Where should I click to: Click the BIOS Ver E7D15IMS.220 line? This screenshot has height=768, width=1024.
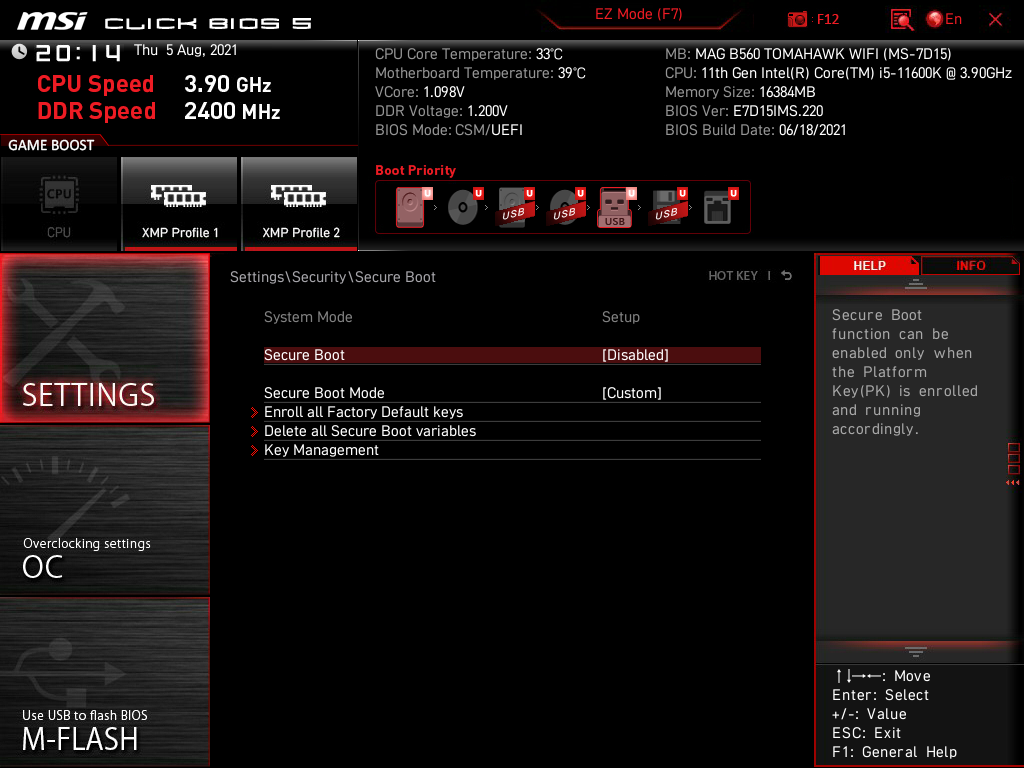tap(744, 111)
